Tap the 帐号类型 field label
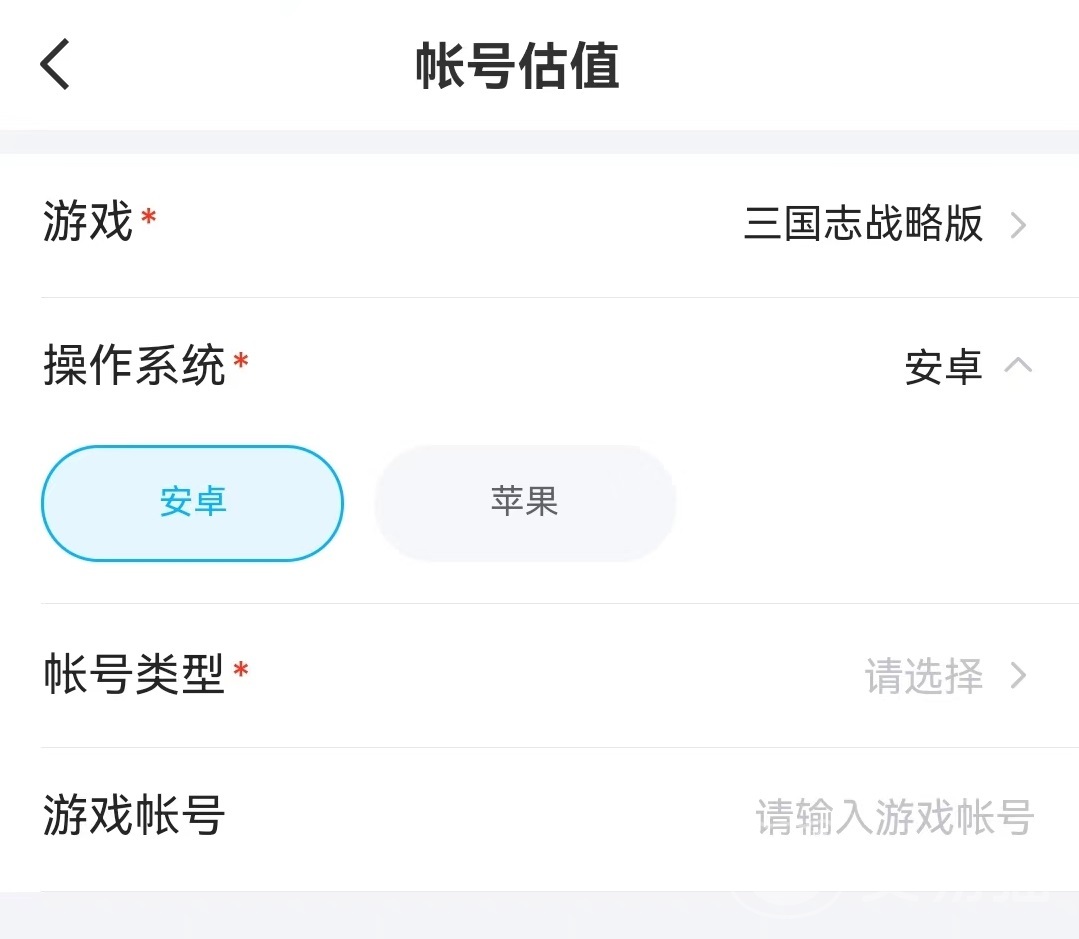The image size is (1079, 939). (x=134, y=675)
